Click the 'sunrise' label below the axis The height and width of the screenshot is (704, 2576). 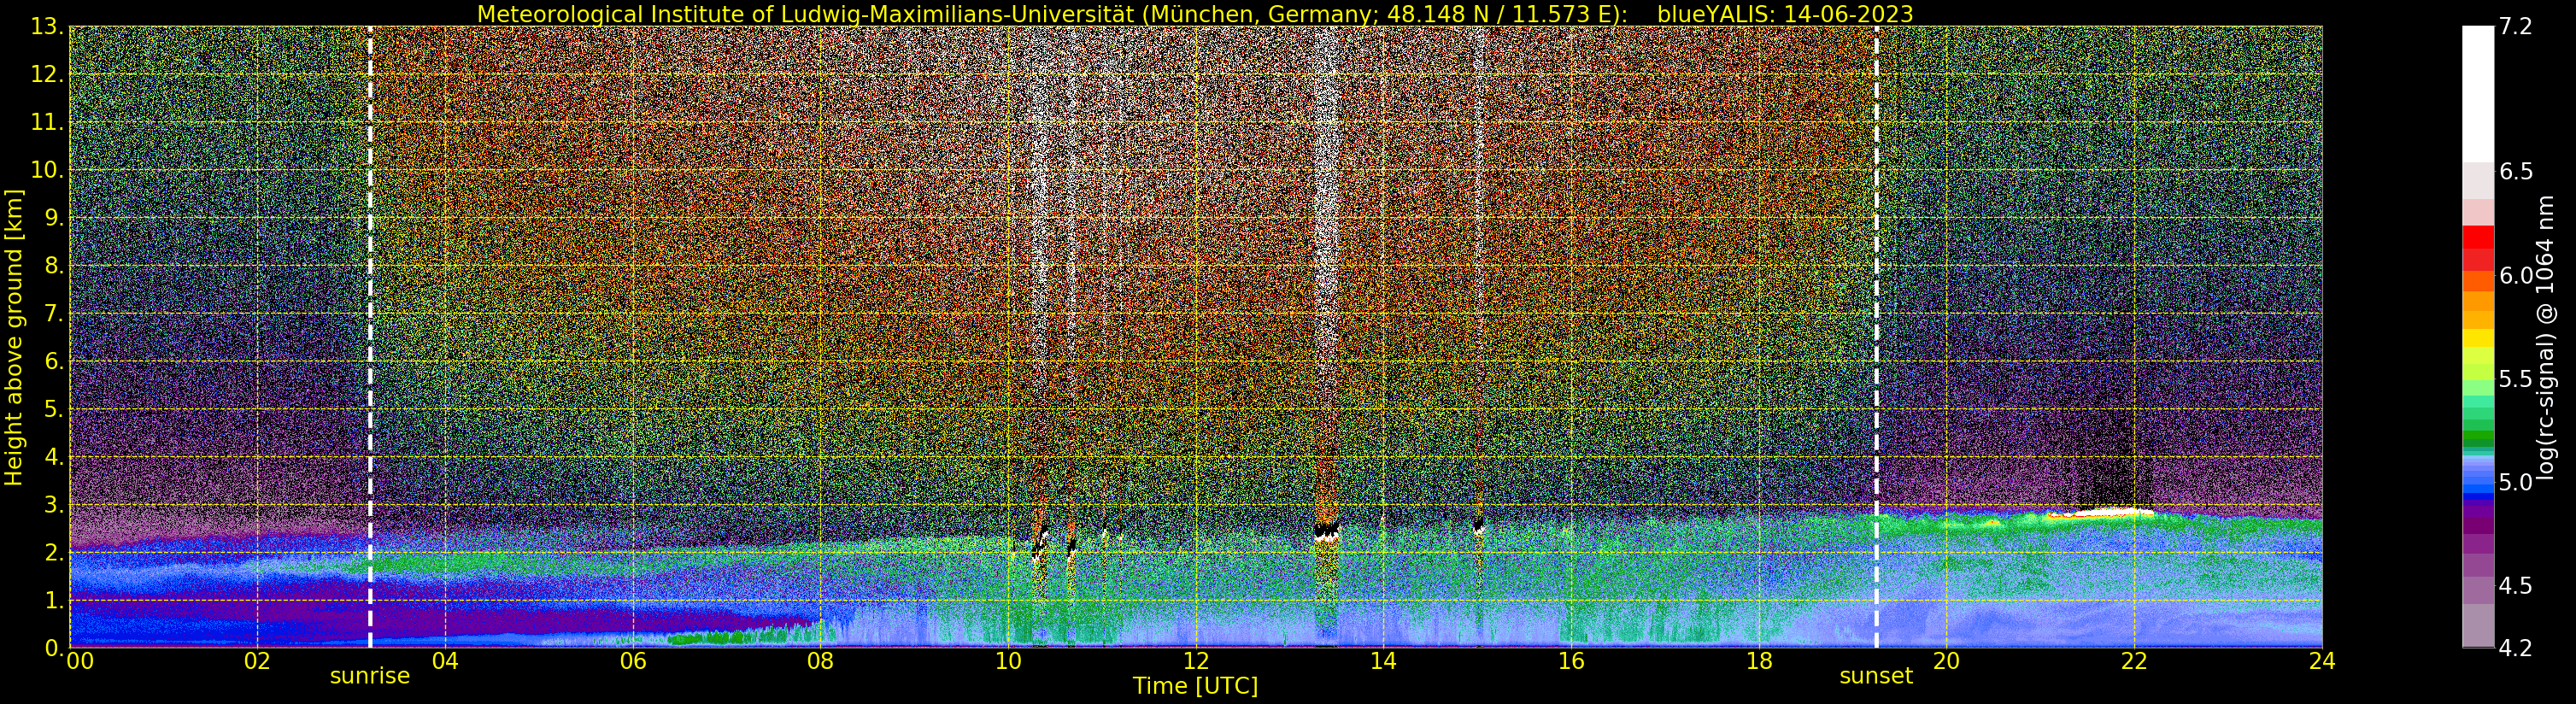tap(370, 676)
